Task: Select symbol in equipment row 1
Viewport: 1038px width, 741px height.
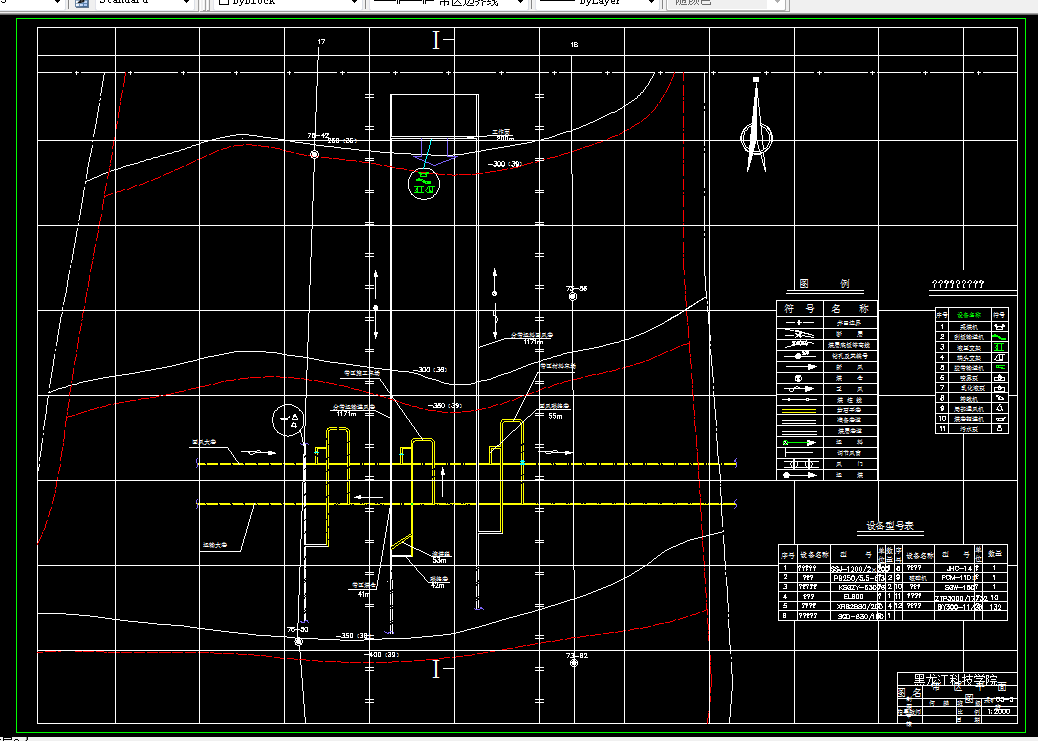Action: [x=1000, y=326]
